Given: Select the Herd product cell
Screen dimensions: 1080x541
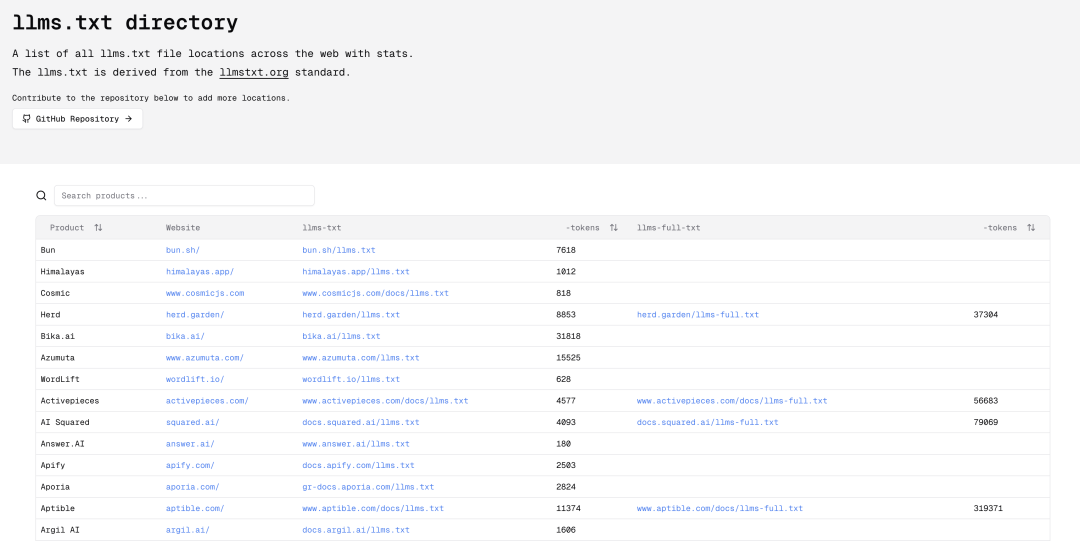Looking at the screenshot, I should (x=50, y=314).
